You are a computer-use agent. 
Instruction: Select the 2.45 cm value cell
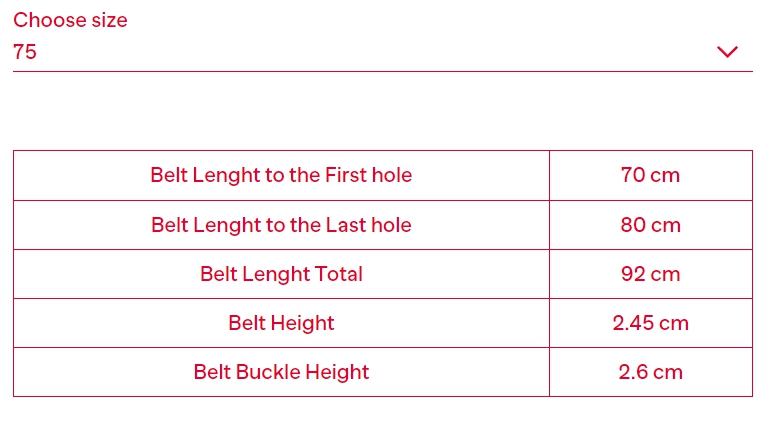click(651, 323)
